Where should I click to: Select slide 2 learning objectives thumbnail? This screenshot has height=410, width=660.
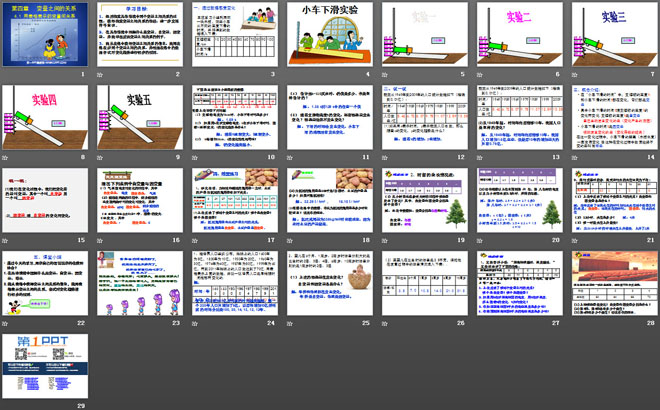point(140,34)
